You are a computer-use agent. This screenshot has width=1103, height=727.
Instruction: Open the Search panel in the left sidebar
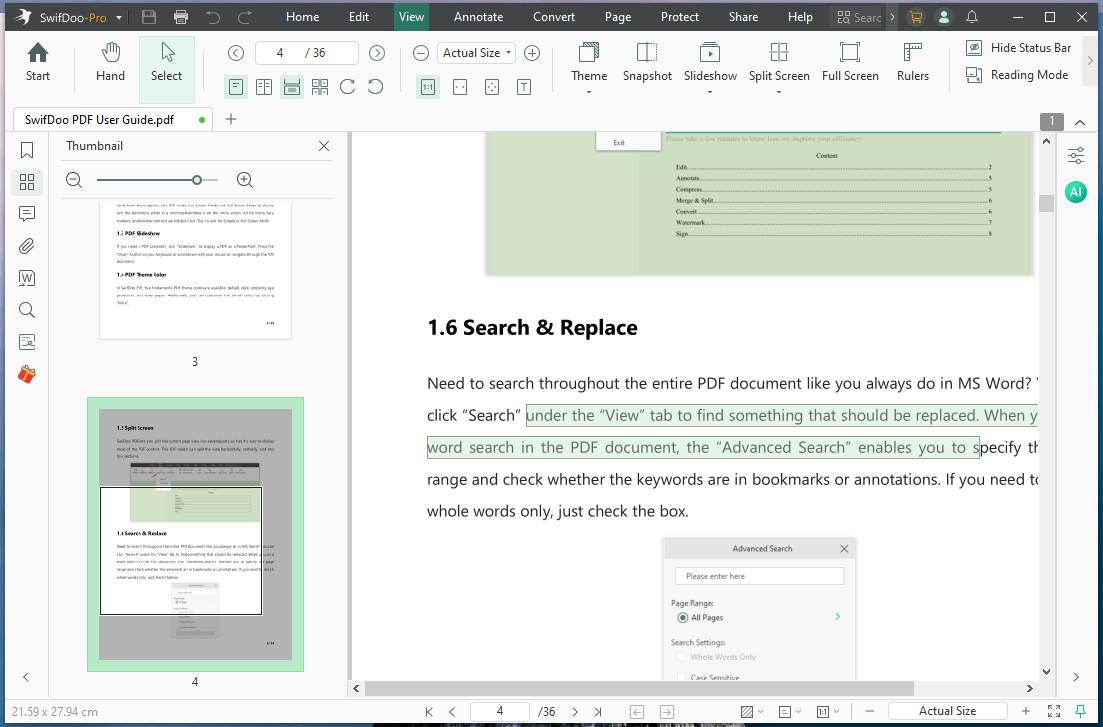click(x=26, y=310)
